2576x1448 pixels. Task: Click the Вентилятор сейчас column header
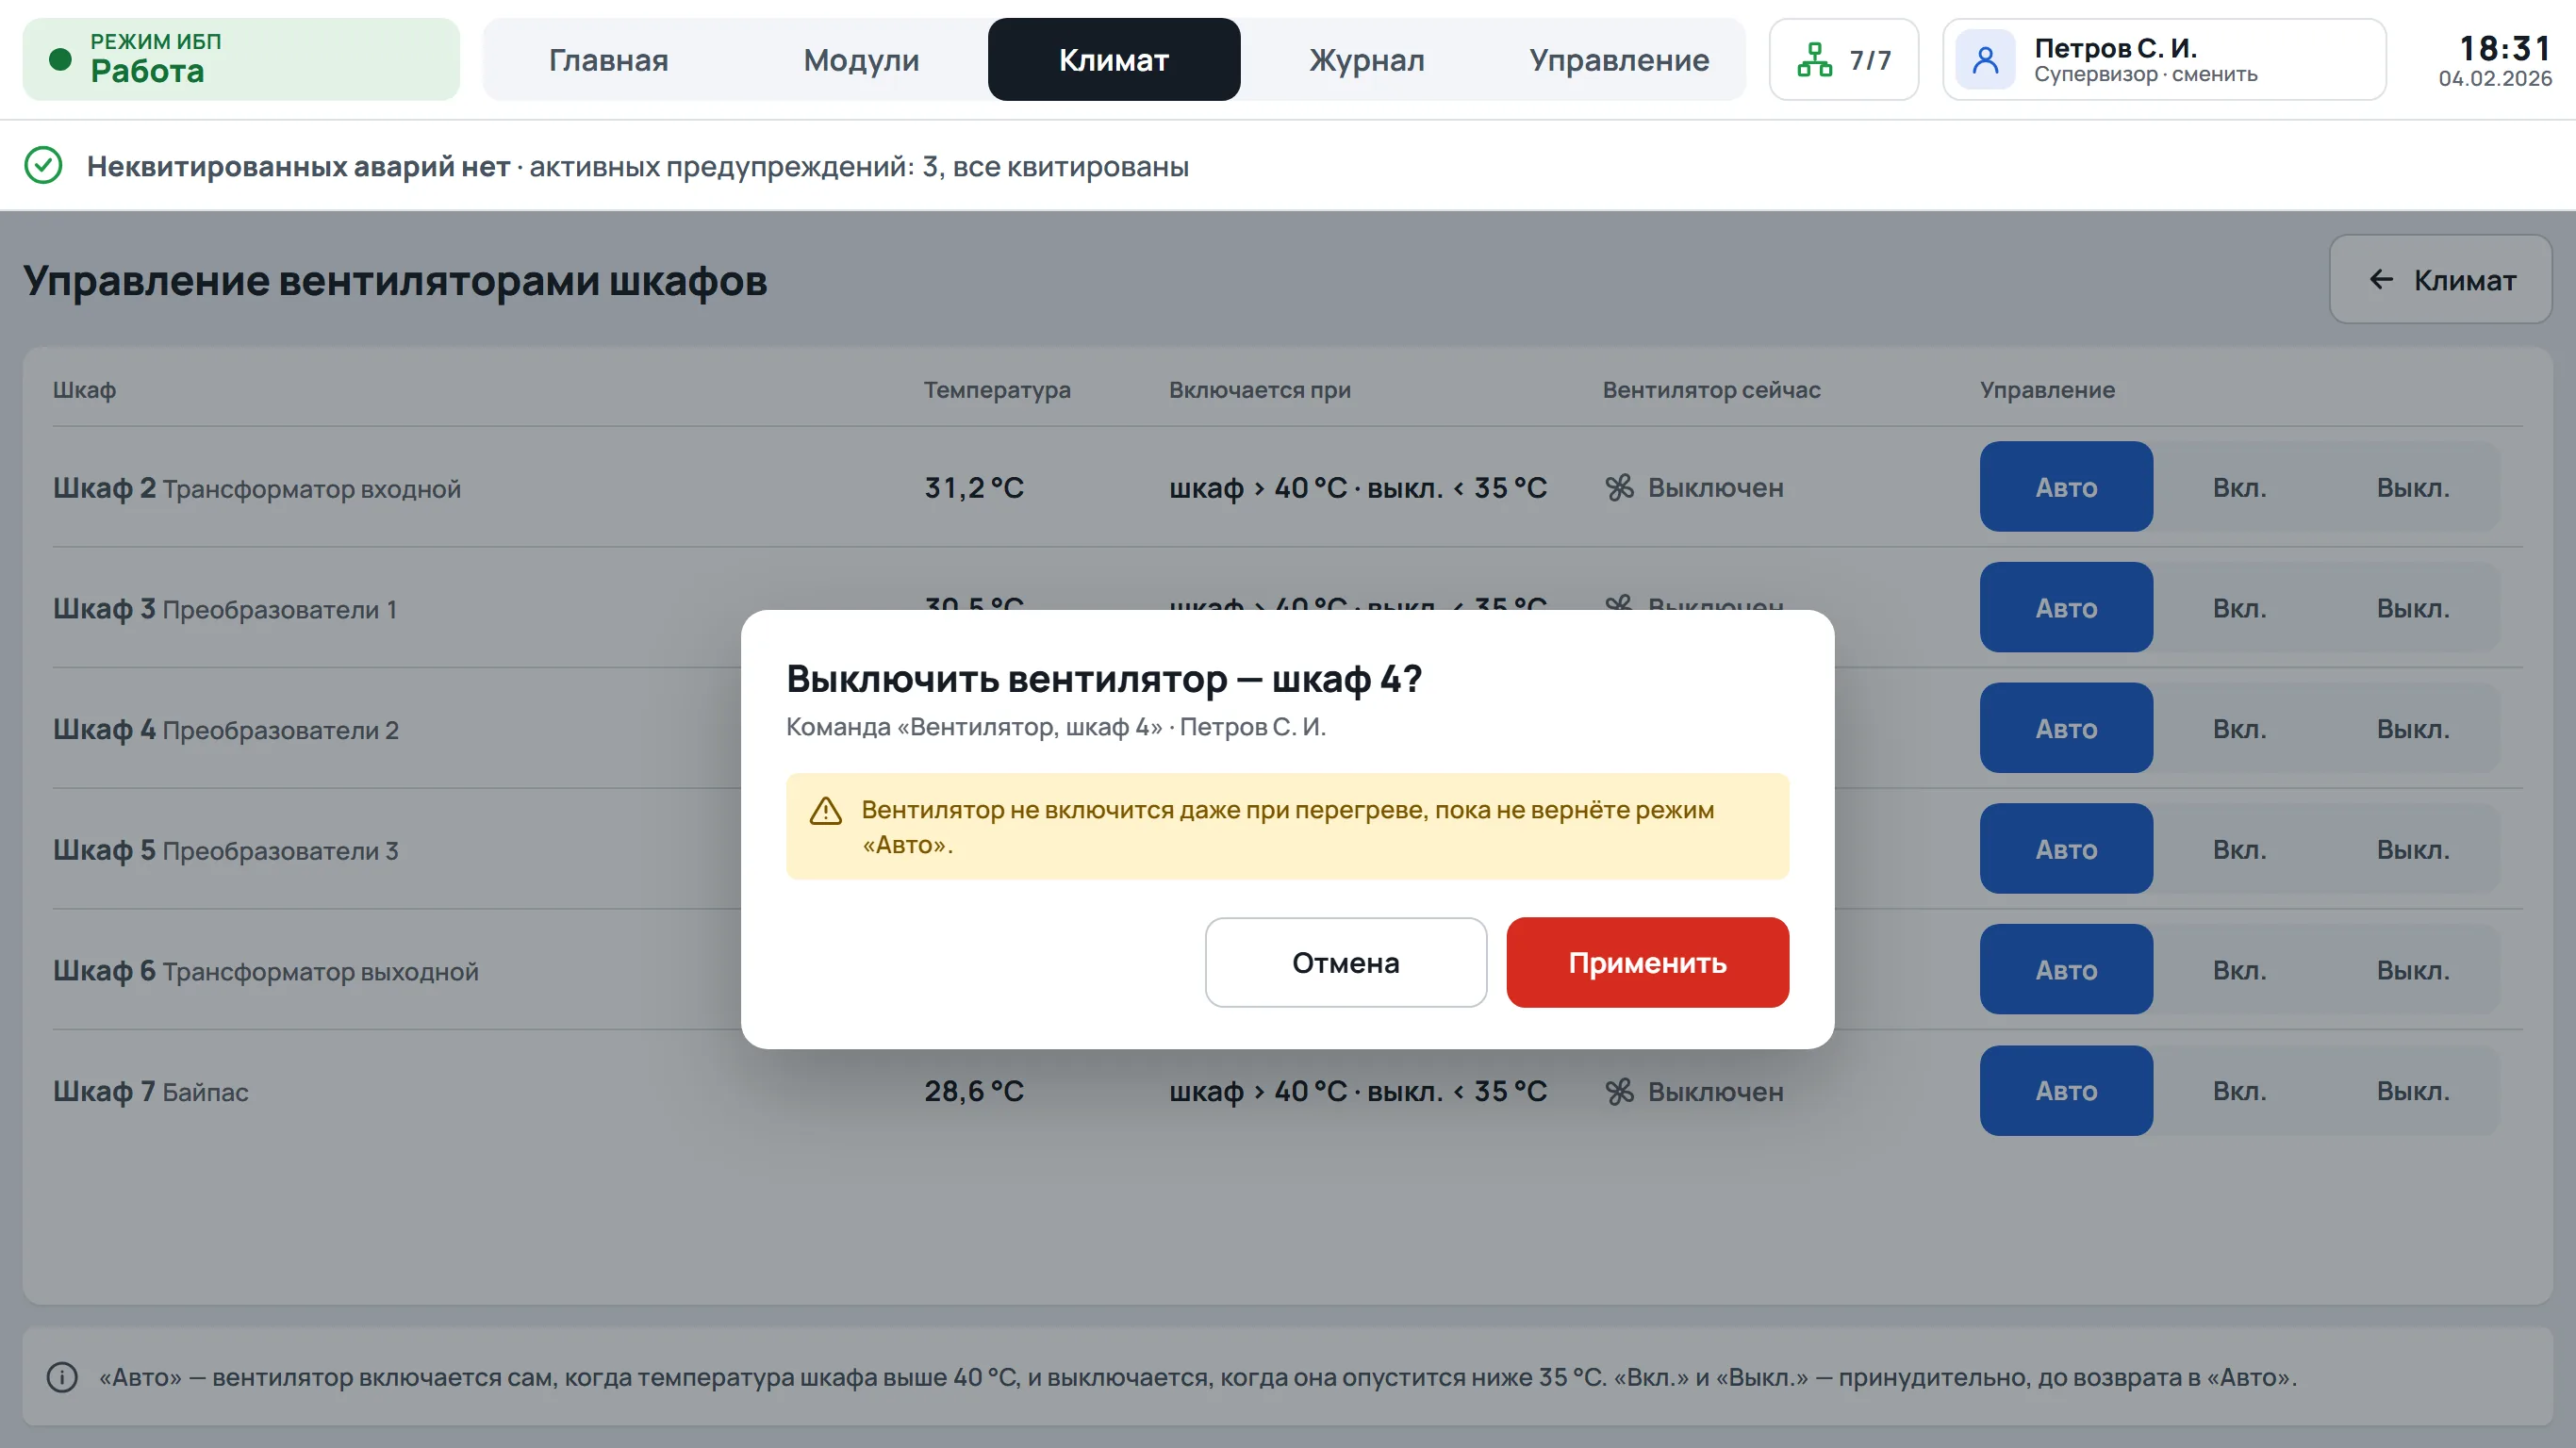tap(1711, 389)
